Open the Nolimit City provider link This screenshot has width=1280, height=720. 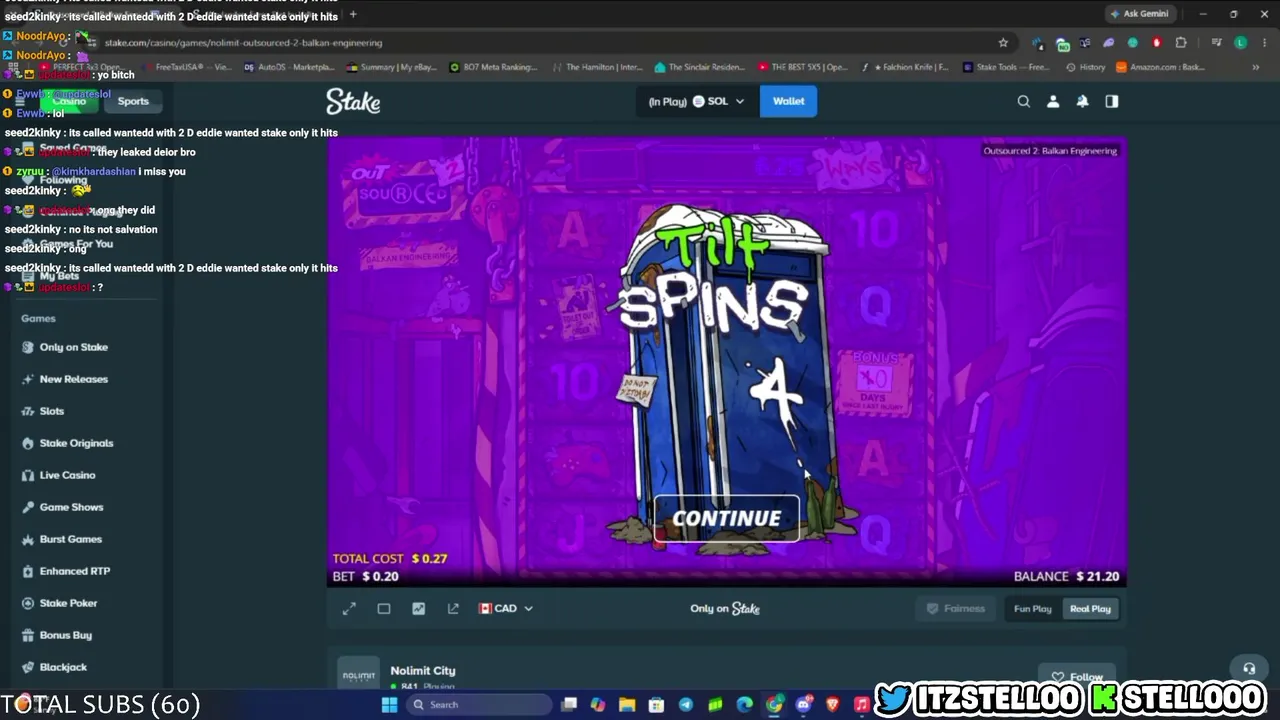[x=423, y=670]
